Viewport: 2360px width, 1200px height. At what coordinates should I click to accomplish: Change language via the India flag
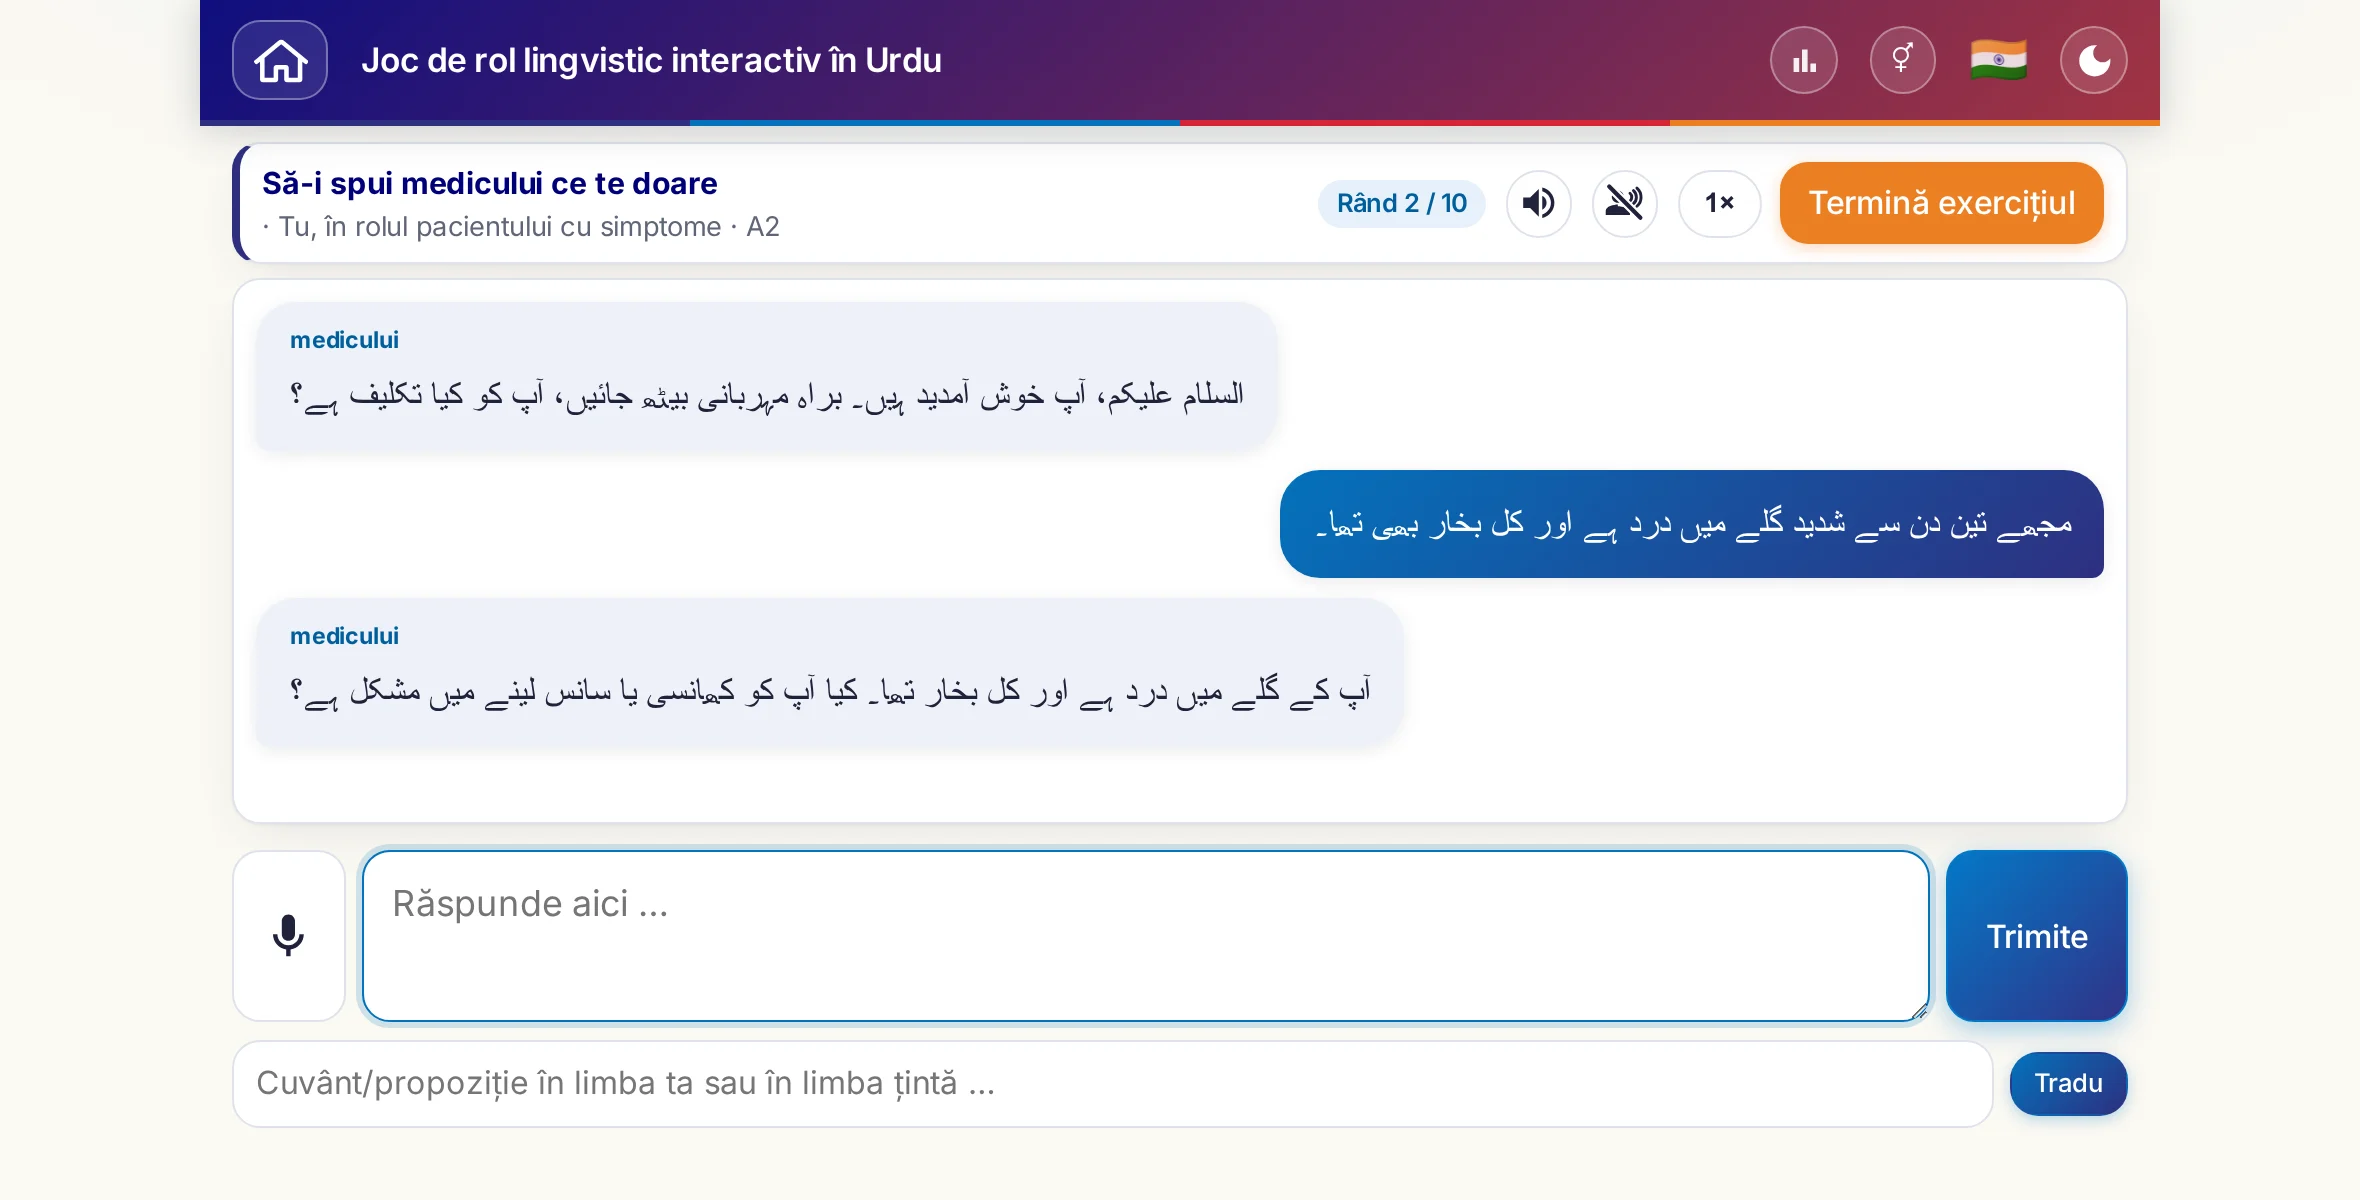point(1998,60)
